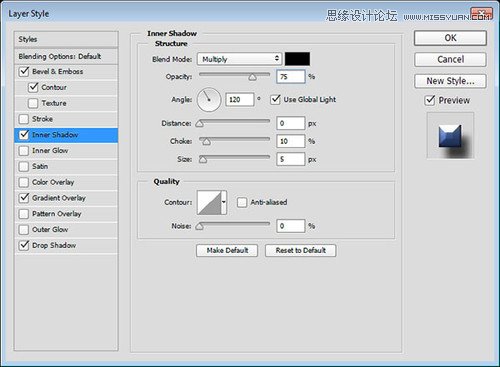Enable the Pattern Overlay checkbox
This screenshot has height=367, width=500.
24,214
